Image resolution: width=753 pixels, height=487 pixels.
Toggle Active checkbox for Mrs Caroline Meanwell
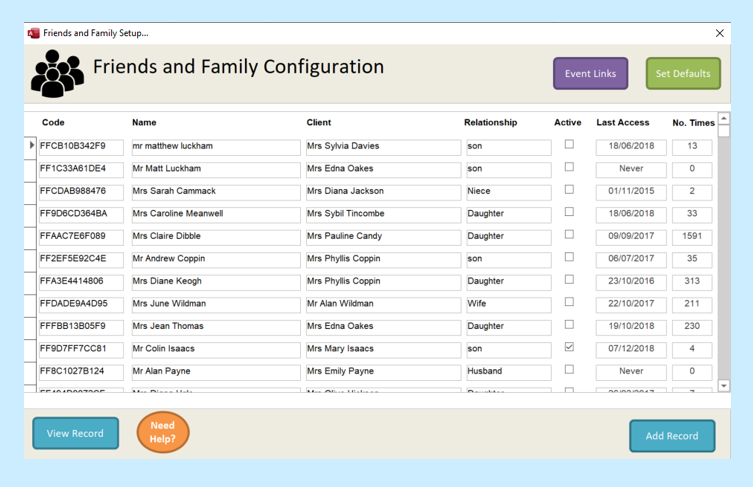click(x=569, y=212)
